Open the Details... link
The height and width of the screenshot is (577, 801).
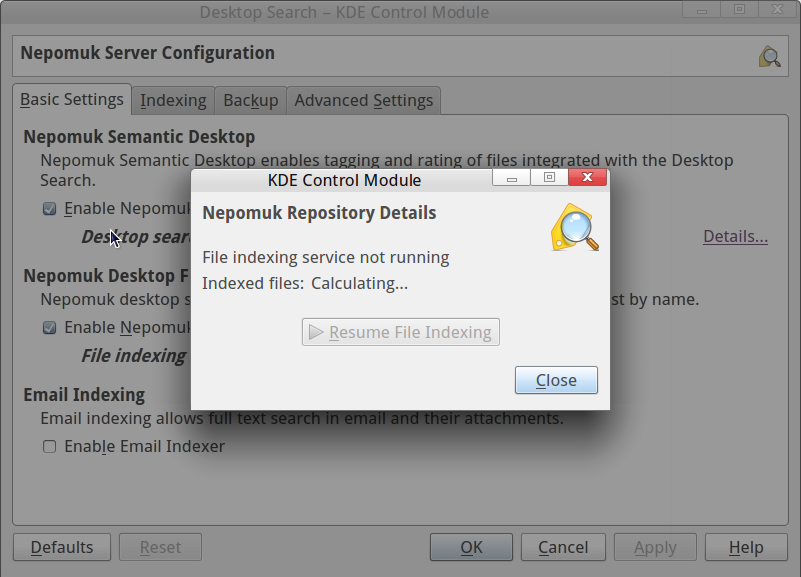coord(735,237)
